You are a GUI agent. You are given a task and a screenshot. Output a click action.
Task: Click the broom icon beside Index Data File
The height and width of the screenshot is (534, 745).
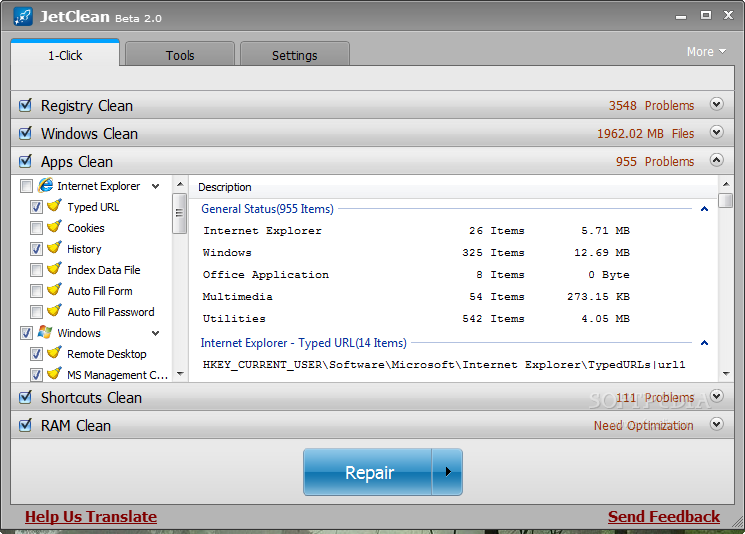(55, 269)
